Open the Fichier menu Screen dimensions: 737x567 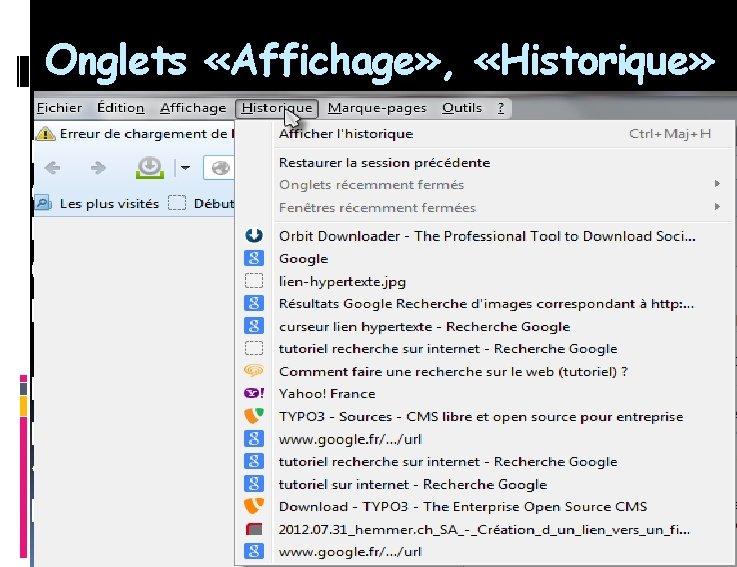click(59, 108)
